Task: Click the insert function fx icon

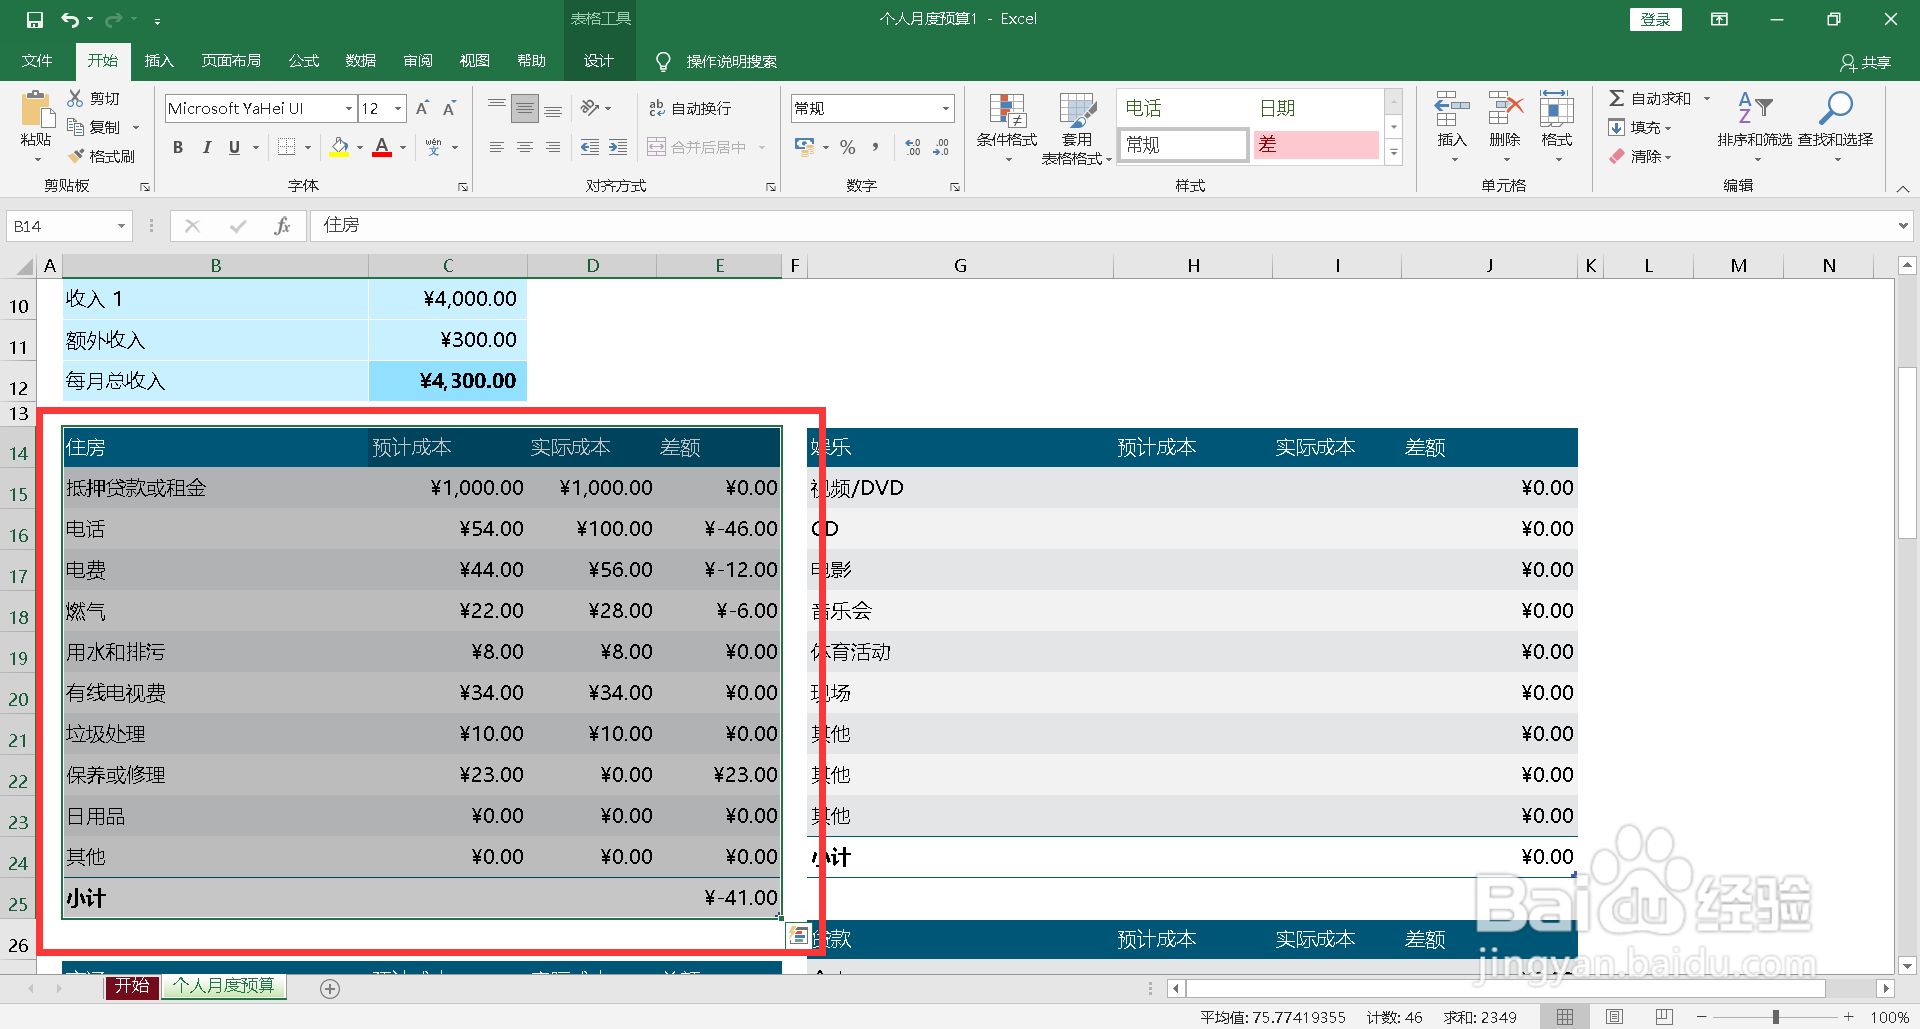Action: (282, 226)
